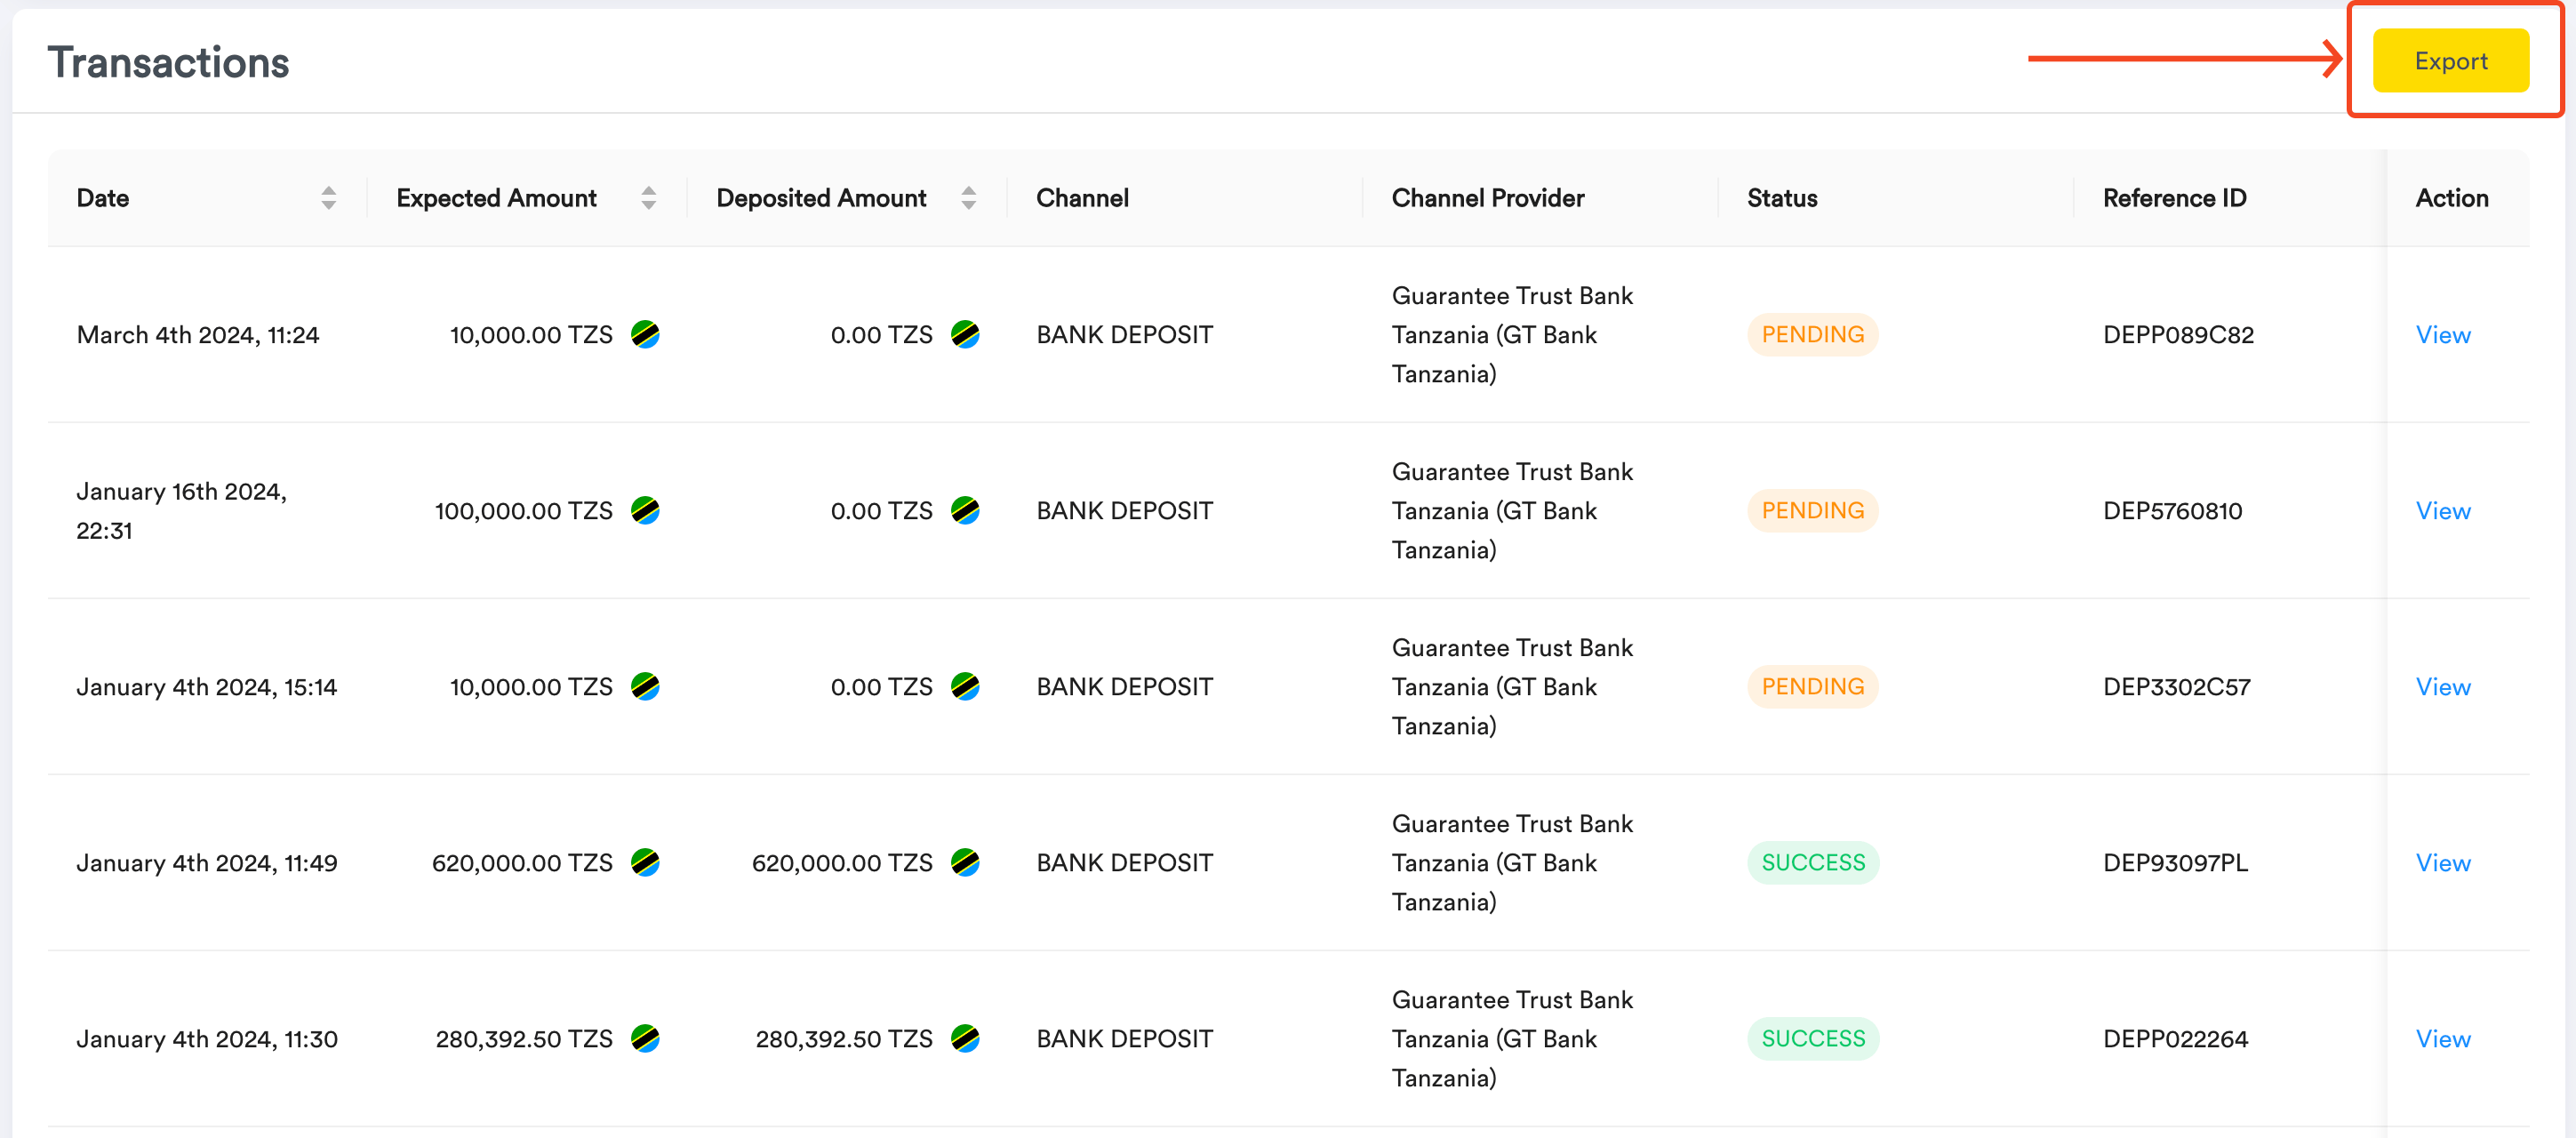Sort by Deposited Amount column arrows
Image resolution: width=2576 pixels, height=1138 pixels.
[x=968, y=198]
